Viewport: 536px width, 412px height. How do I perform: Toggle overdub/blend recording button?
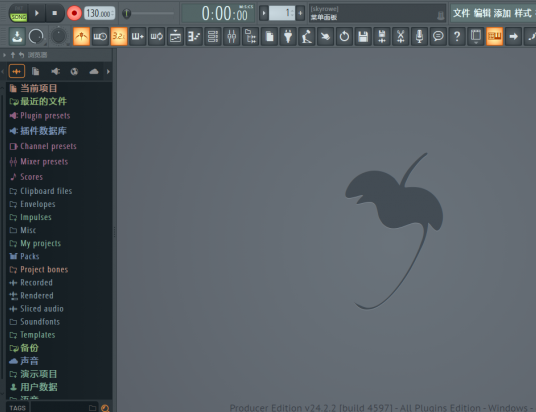pyautogui.click(x=138, y=36)
